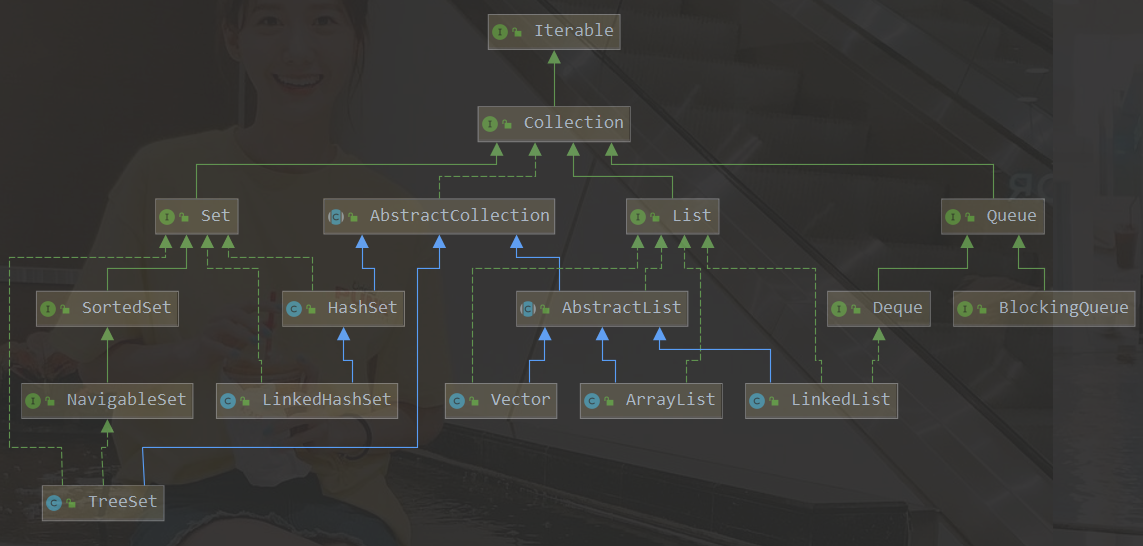The height and width of the screenshot is (546, 1143).
Task: Click the public lock icon on NavigableSet
Action: 50,401
